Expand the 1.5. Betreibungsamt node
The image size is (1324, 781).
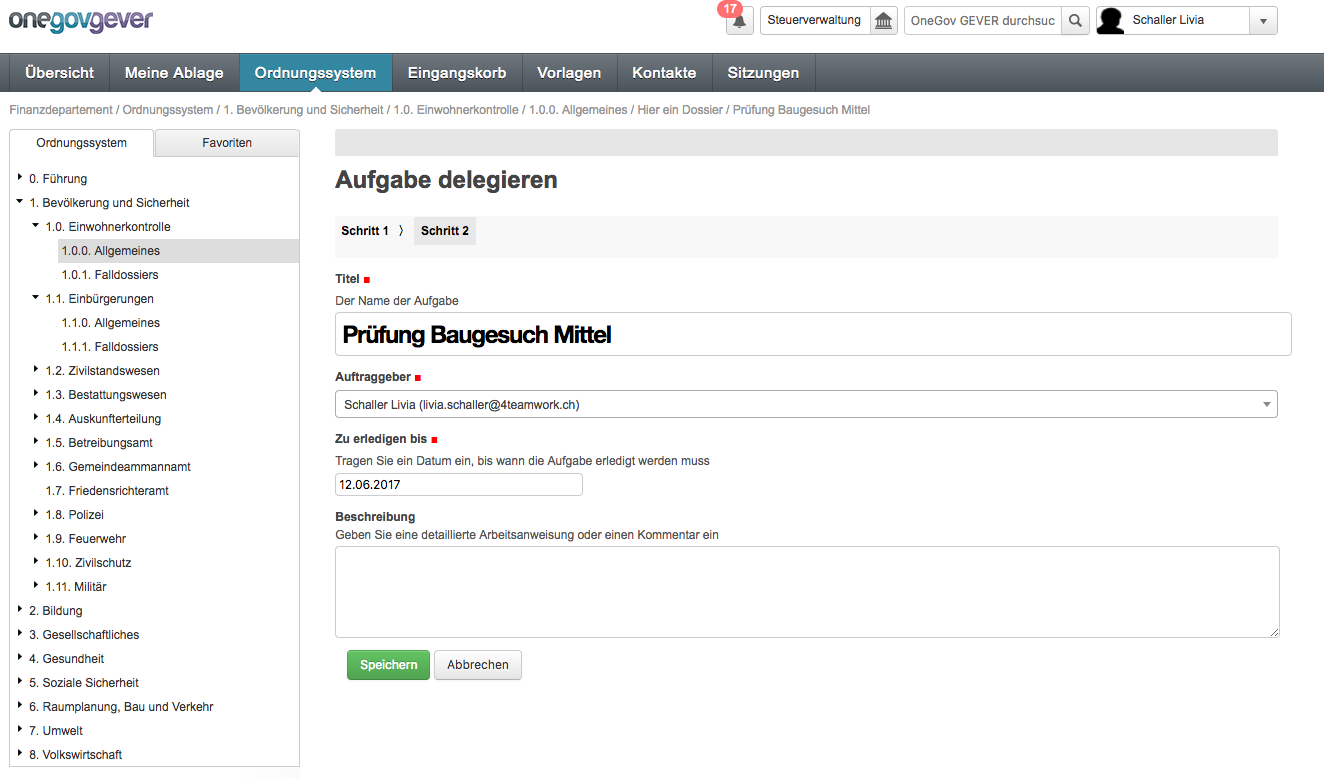36,442
